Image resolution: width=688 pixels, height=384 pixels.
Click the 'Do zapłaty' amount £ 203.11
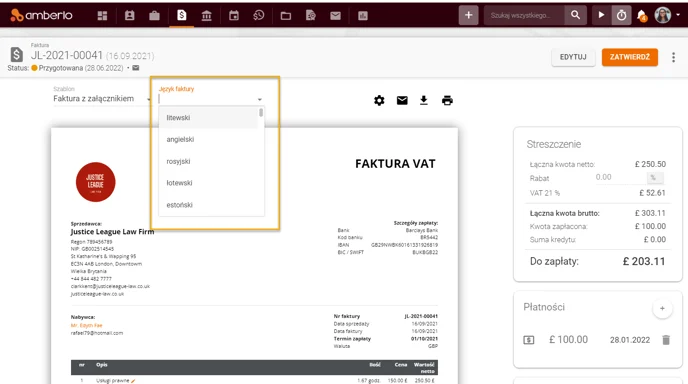[644, 262]
